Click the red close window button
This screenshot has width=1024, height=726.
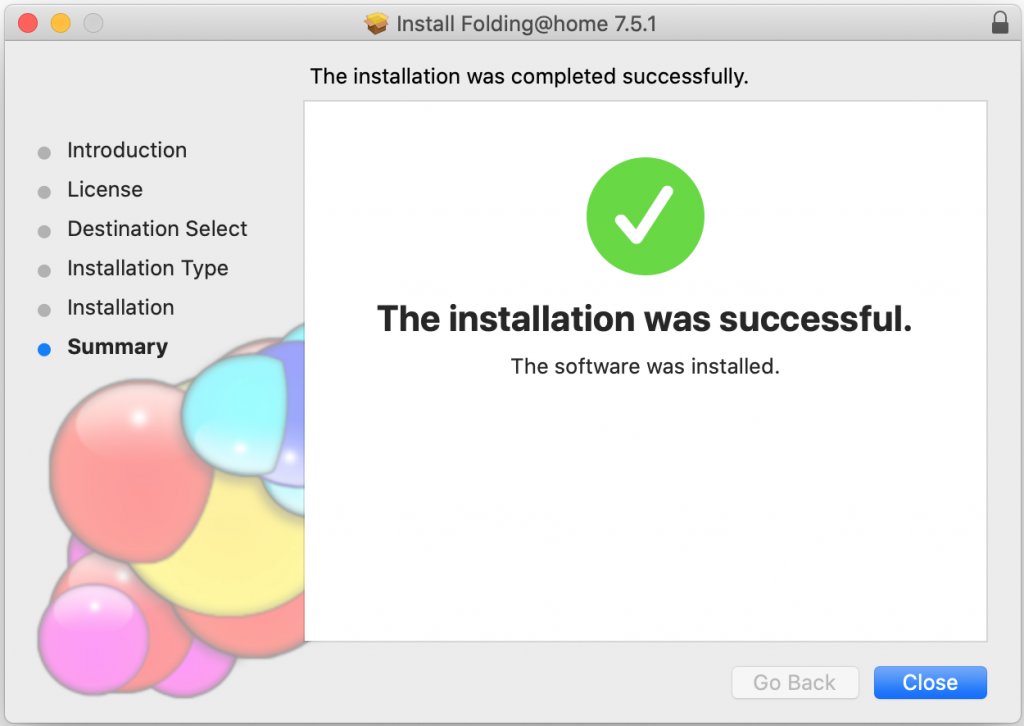[x=28, y=24]
